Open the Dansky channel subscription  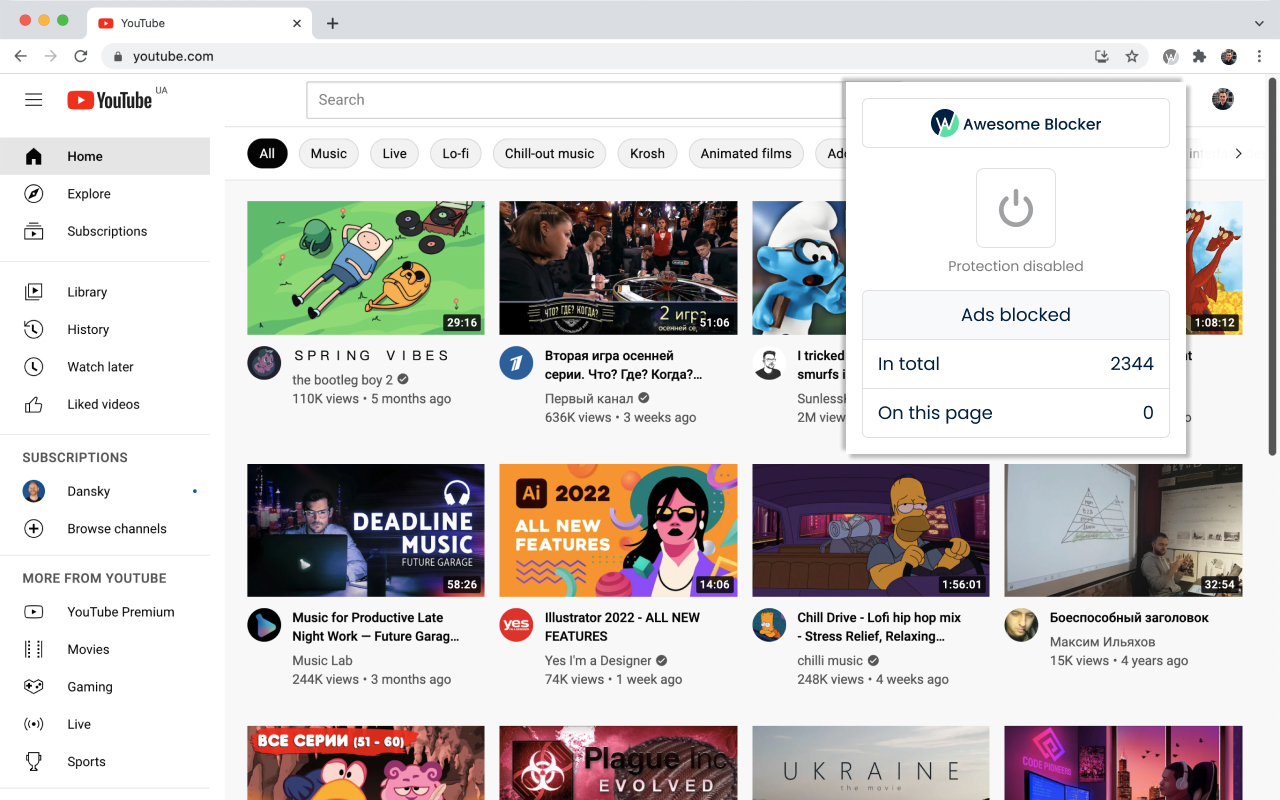(x=105, y=491)
